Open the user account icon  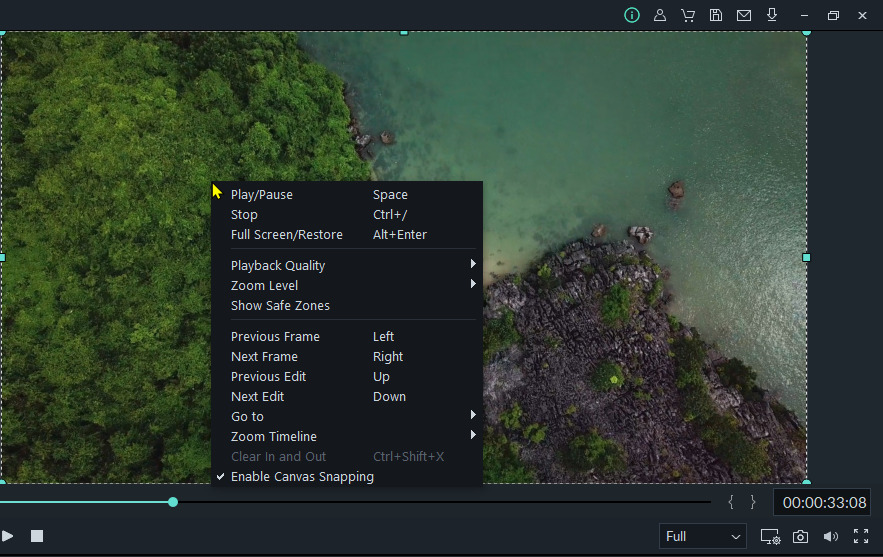660,15
